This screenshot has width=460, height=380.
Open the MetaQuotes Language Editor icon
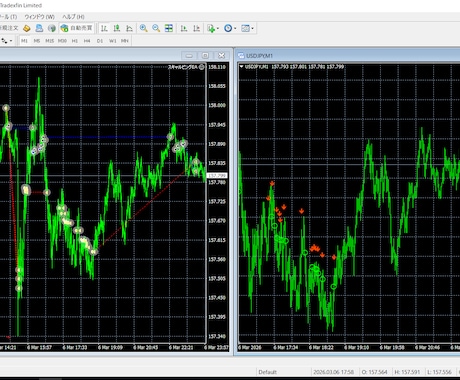pyautogui.click(x=27, y=28)
